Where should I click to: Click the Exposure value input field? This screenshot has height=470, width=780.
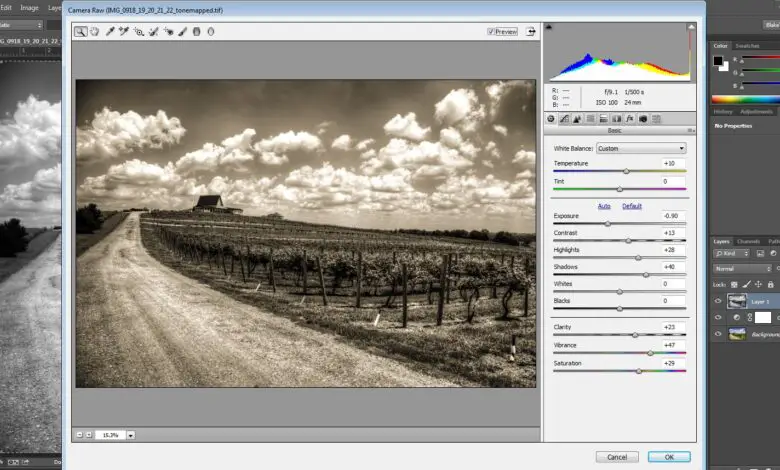(x=672, y=216)
